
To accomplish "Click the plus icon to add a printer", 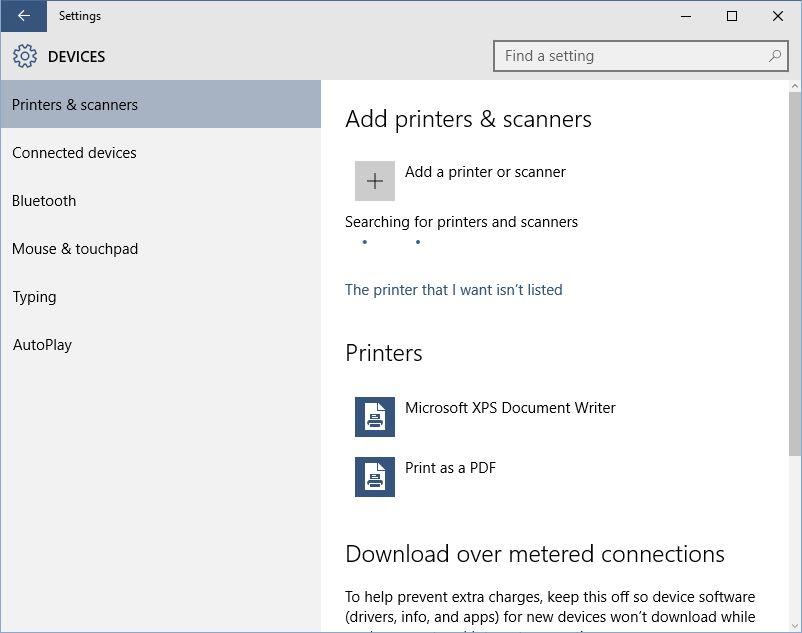I will tap(375, 181).
